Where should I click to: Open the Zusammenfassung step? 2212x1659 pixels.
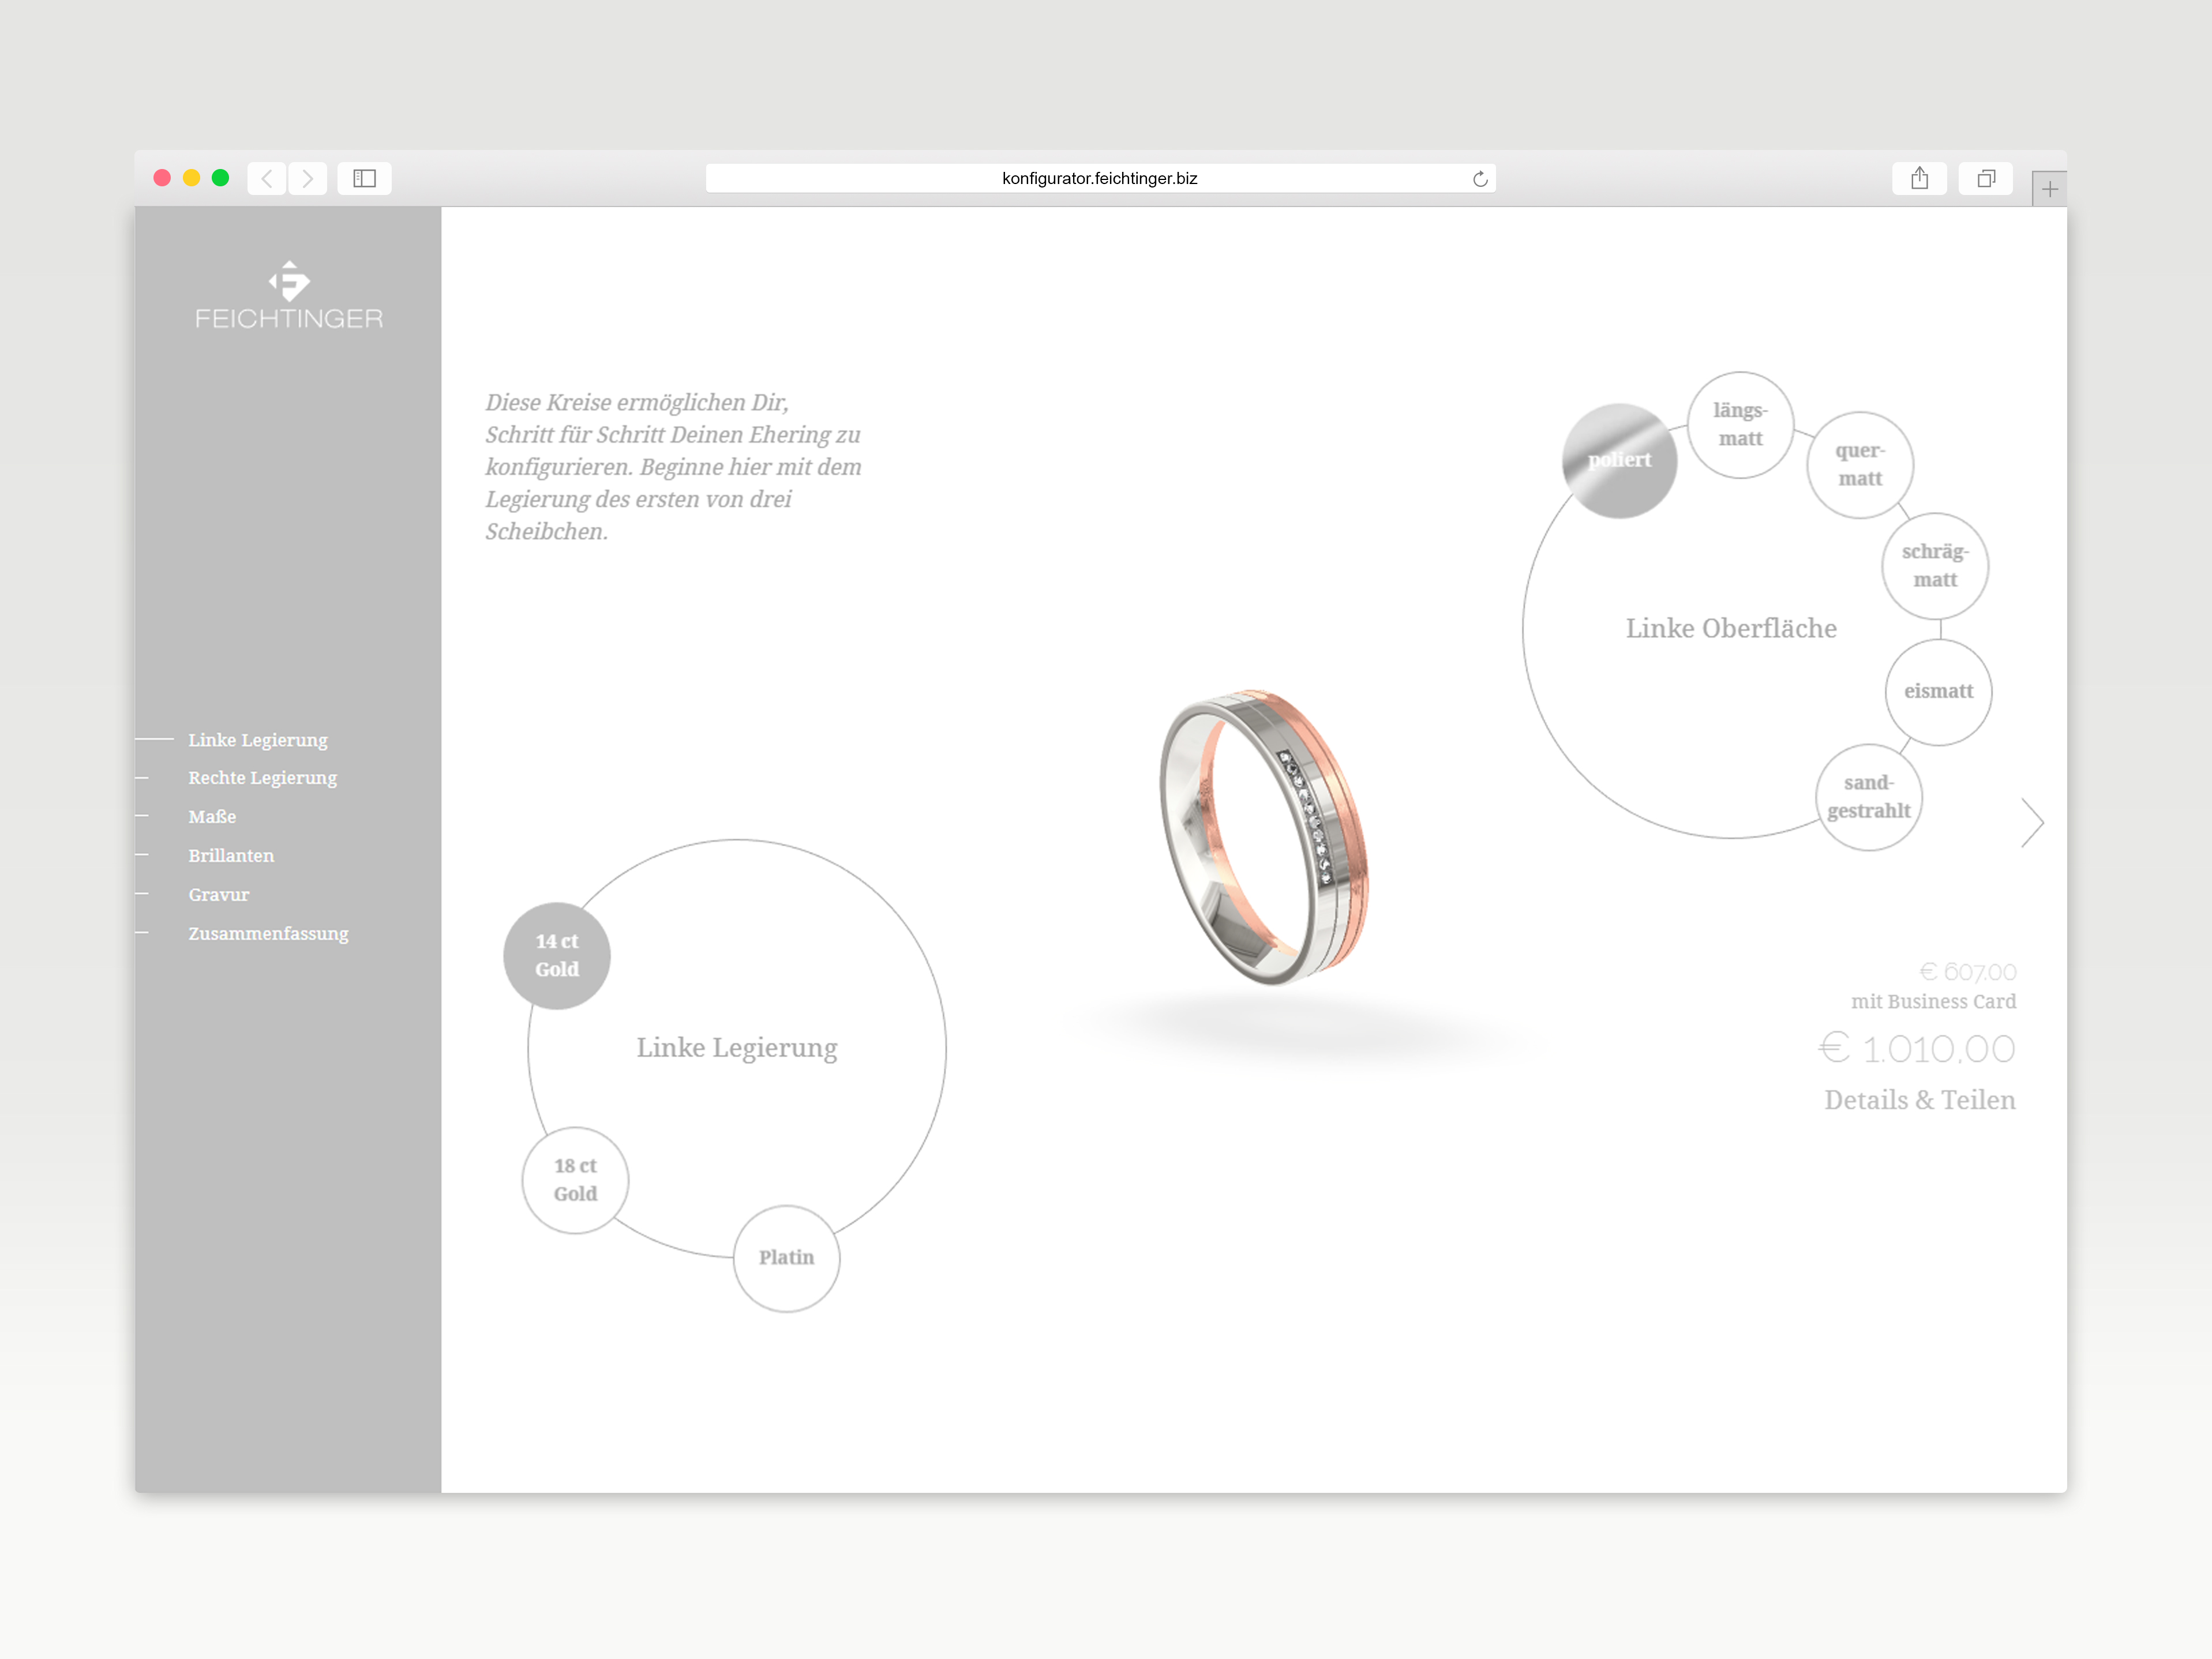[269, 934]
